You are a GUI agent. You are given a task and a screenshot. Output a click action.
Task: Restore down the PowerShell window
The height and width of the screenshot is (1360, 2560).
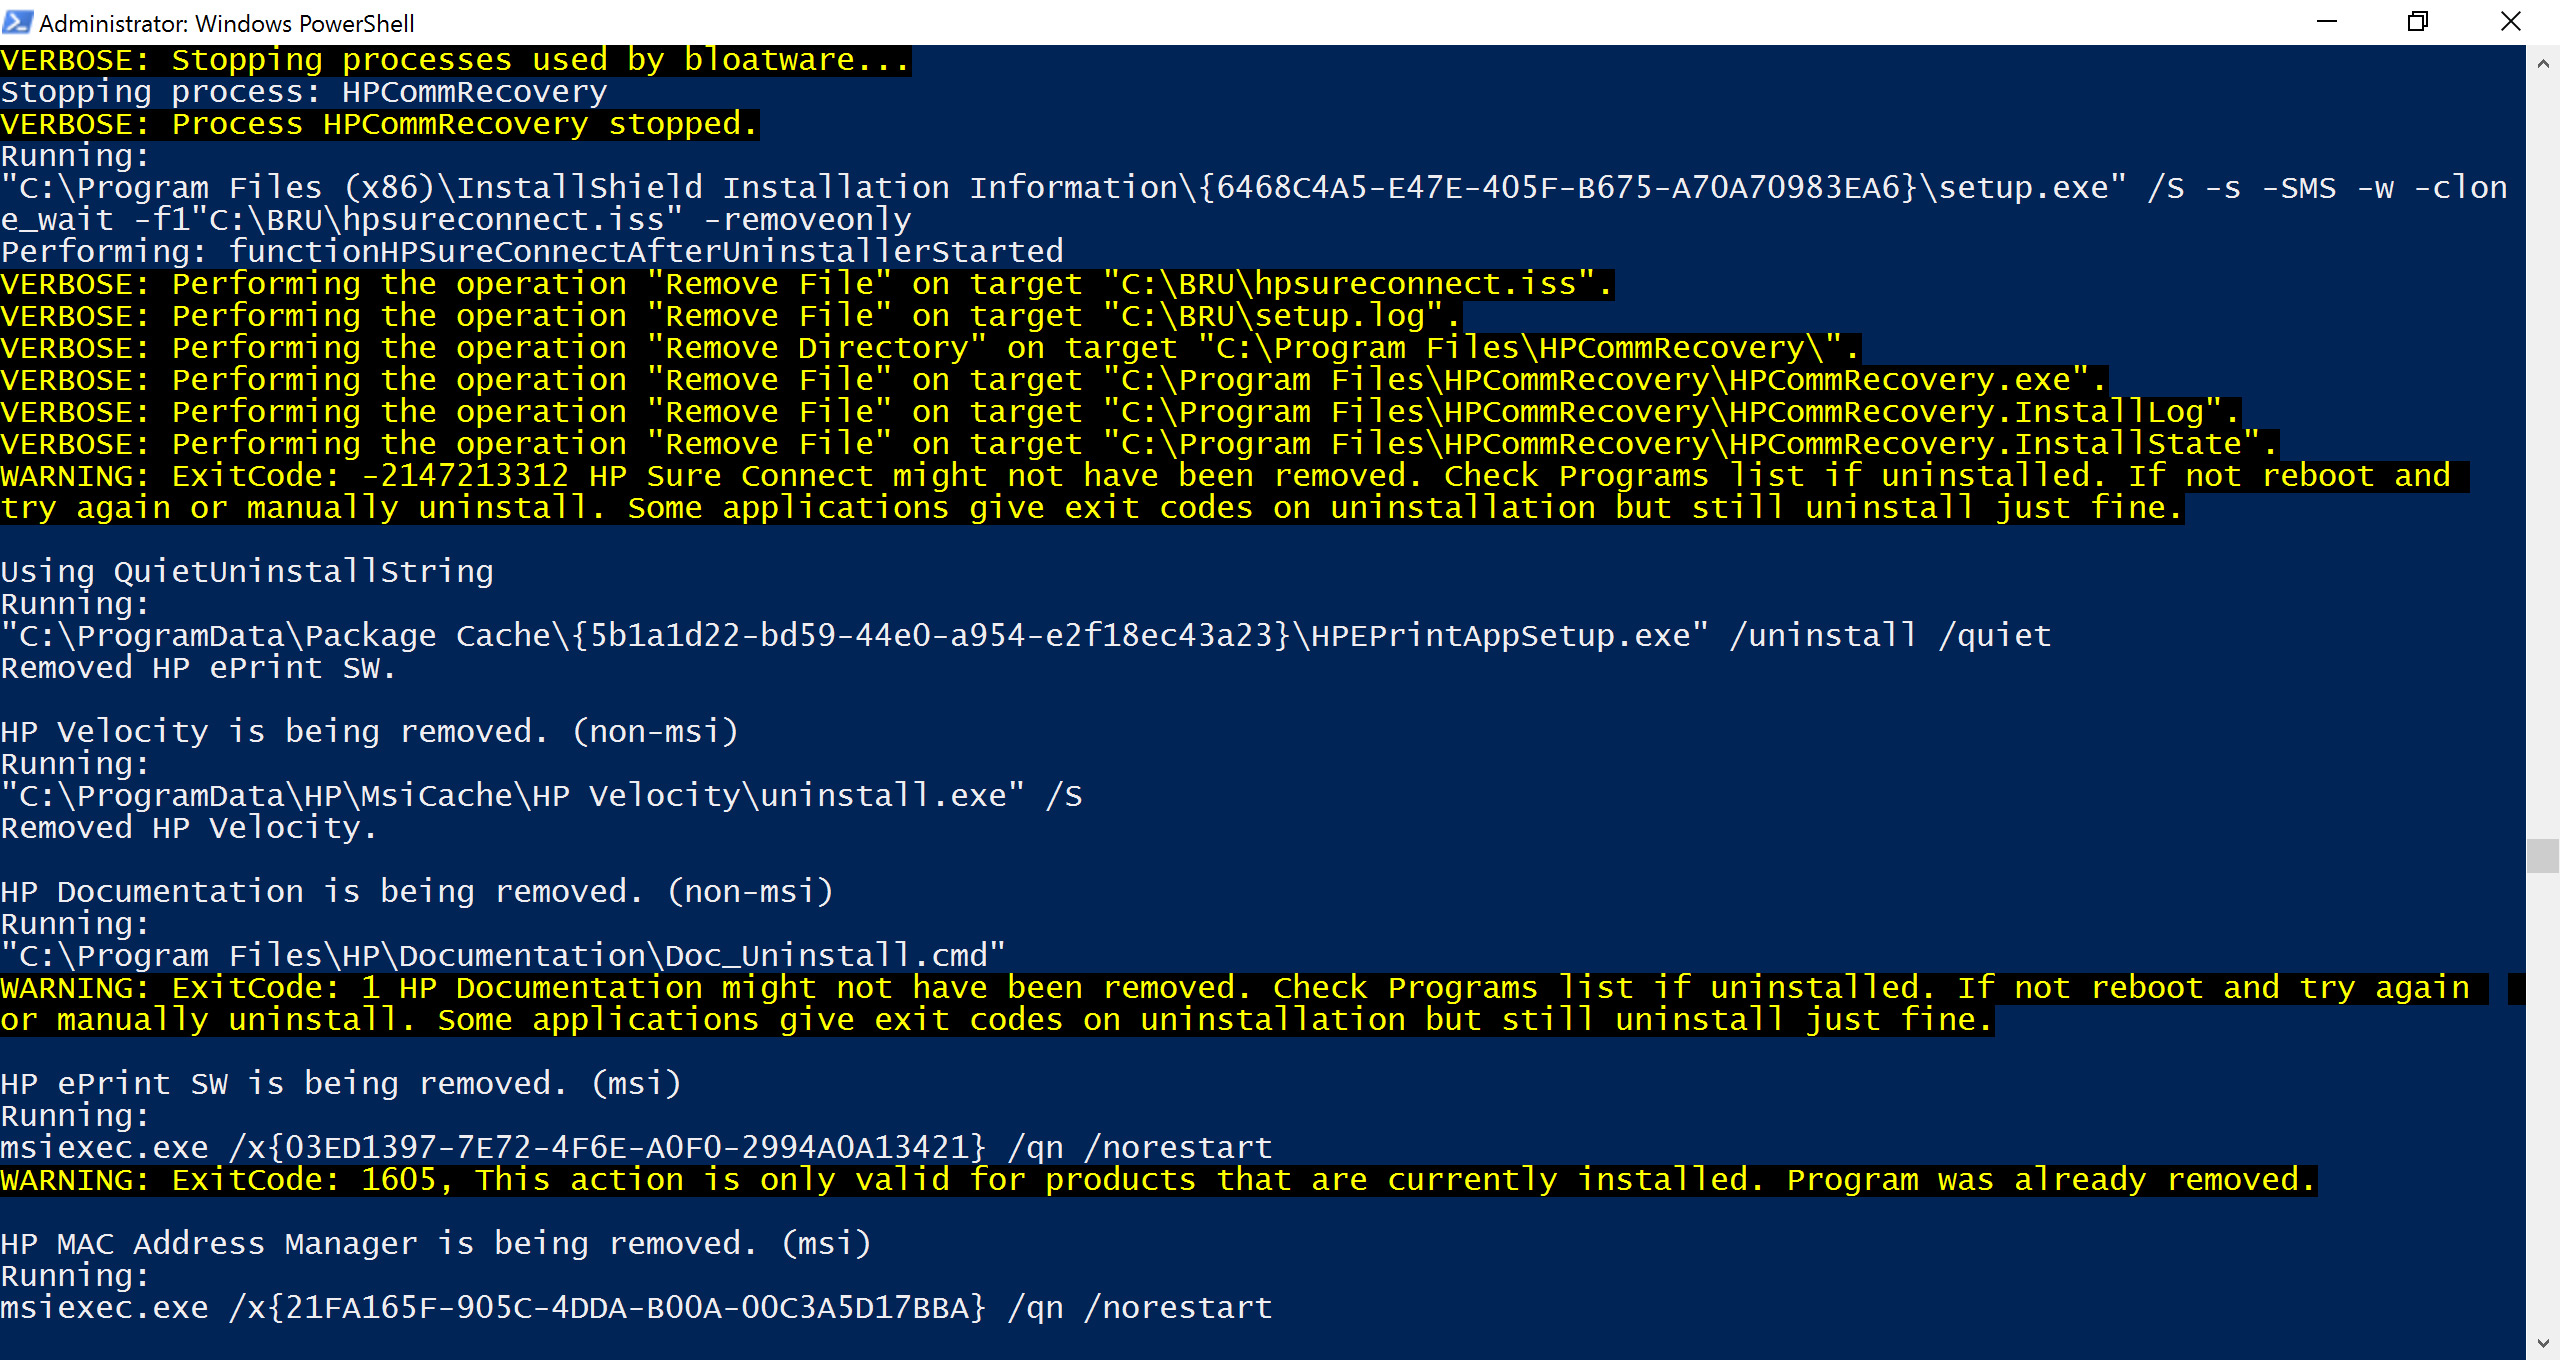tap(2418, 22)
